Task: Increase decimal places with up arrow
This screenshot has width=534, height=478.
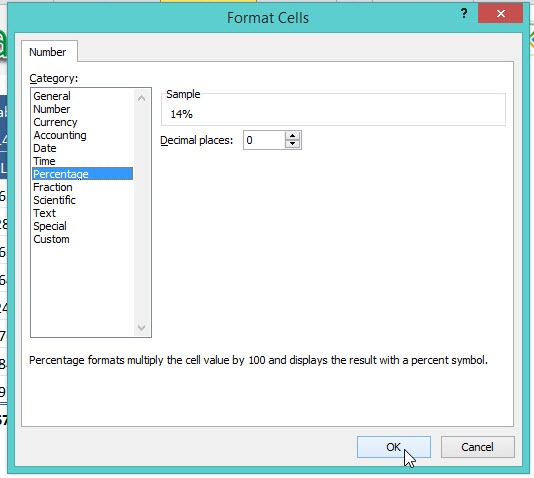Action: coord(292,136)
